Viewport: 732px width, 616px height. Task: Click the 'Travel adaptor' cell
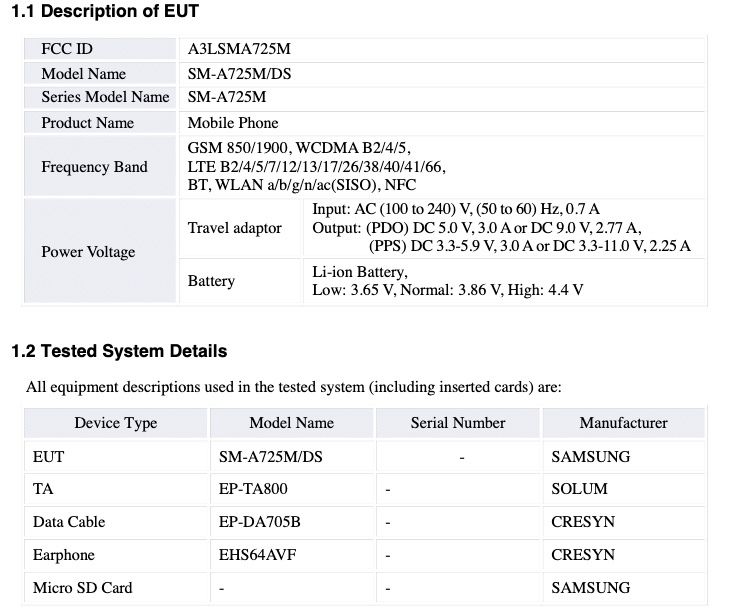[x=235, y=228]
